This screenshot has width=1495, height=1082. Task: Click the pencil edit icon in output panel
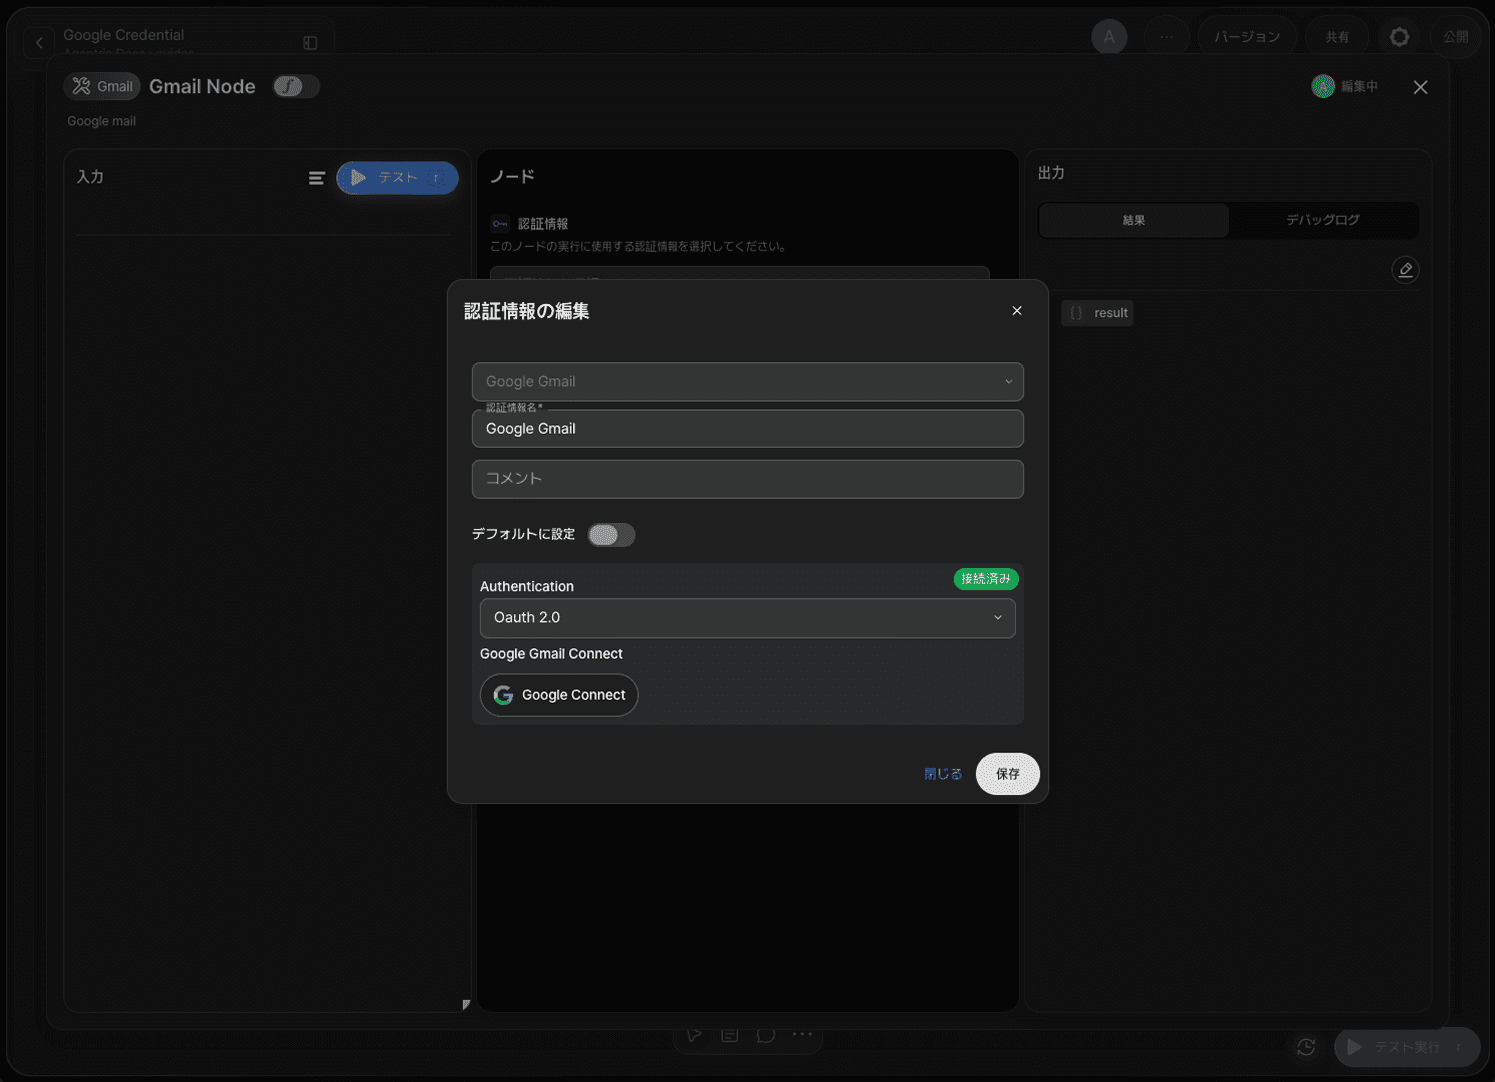(x=1405, y=270)
